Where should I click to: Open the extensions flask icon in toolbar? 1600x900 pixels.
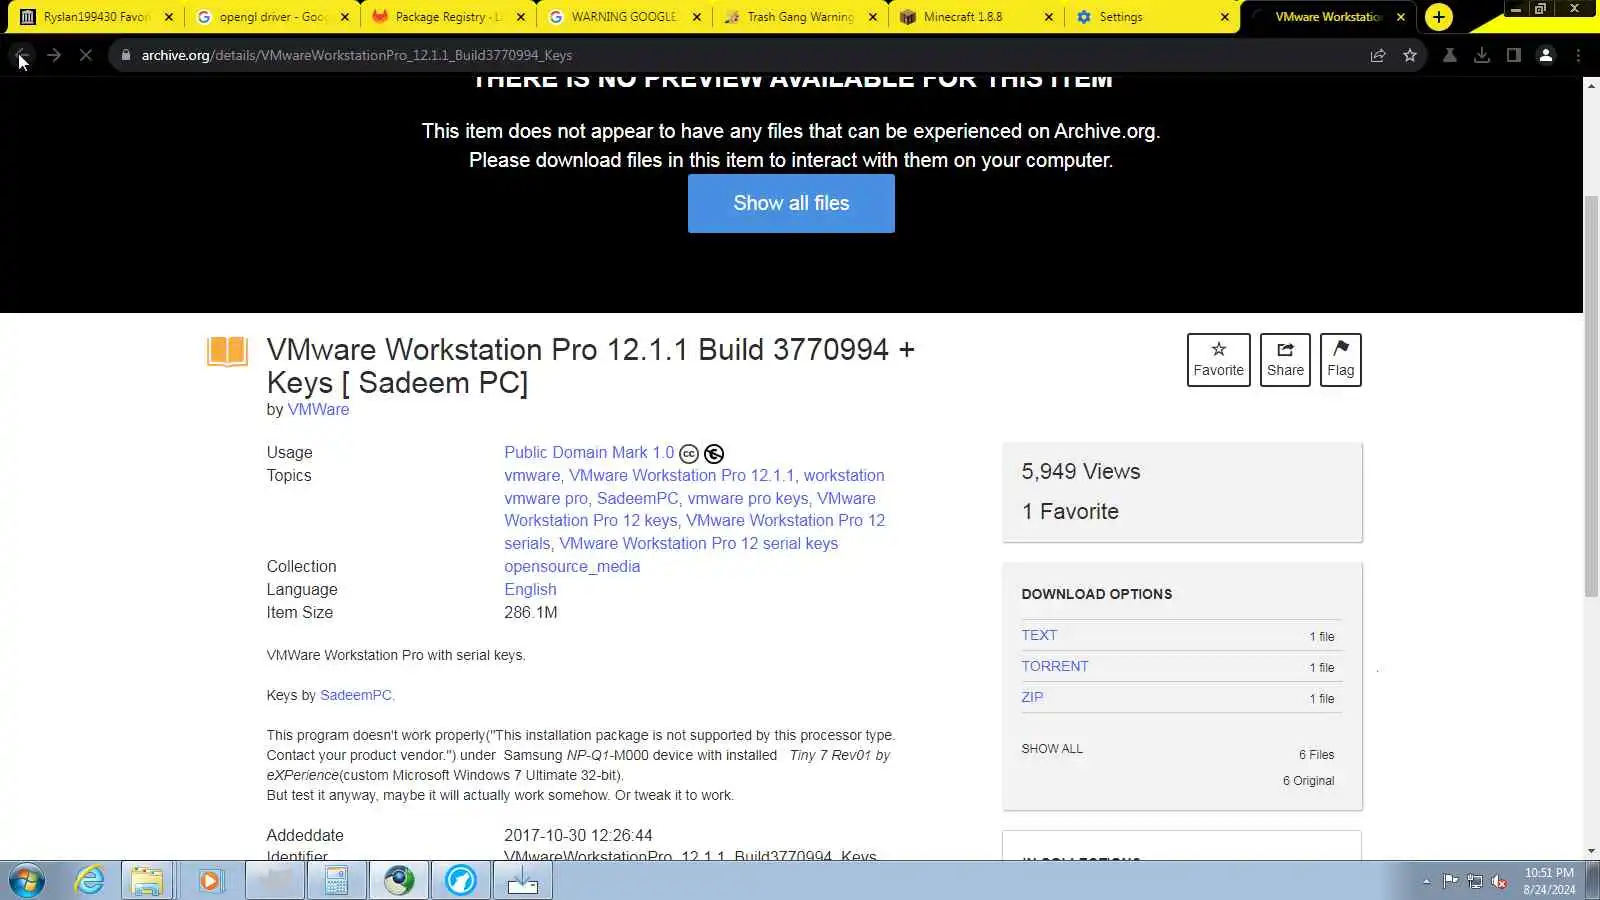pyautogui.click(x=1450, y=56)
